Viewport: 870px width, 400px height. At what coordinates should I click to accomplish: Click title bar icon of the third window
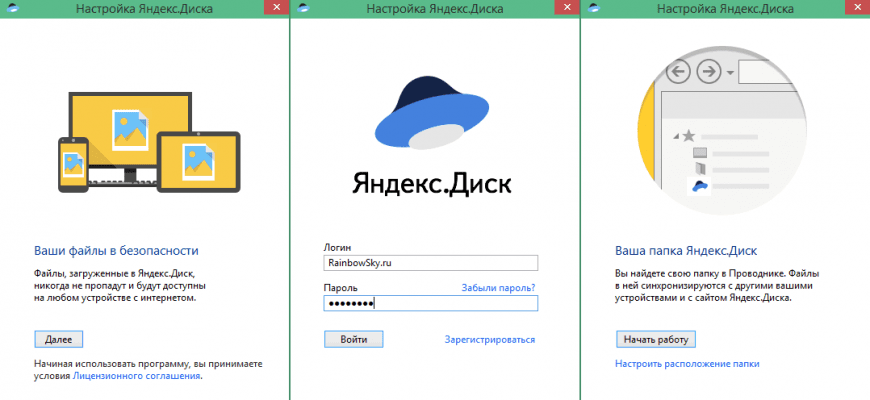[x=593, y=8]
